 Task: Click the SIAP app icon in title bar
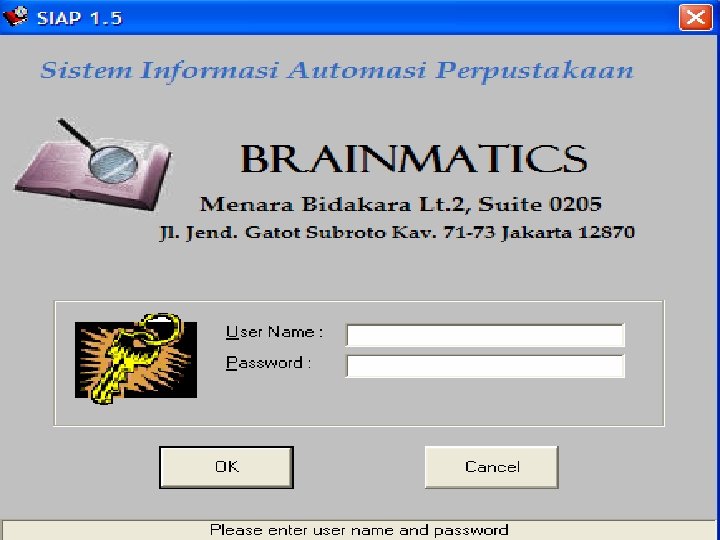tap(15, 17)
